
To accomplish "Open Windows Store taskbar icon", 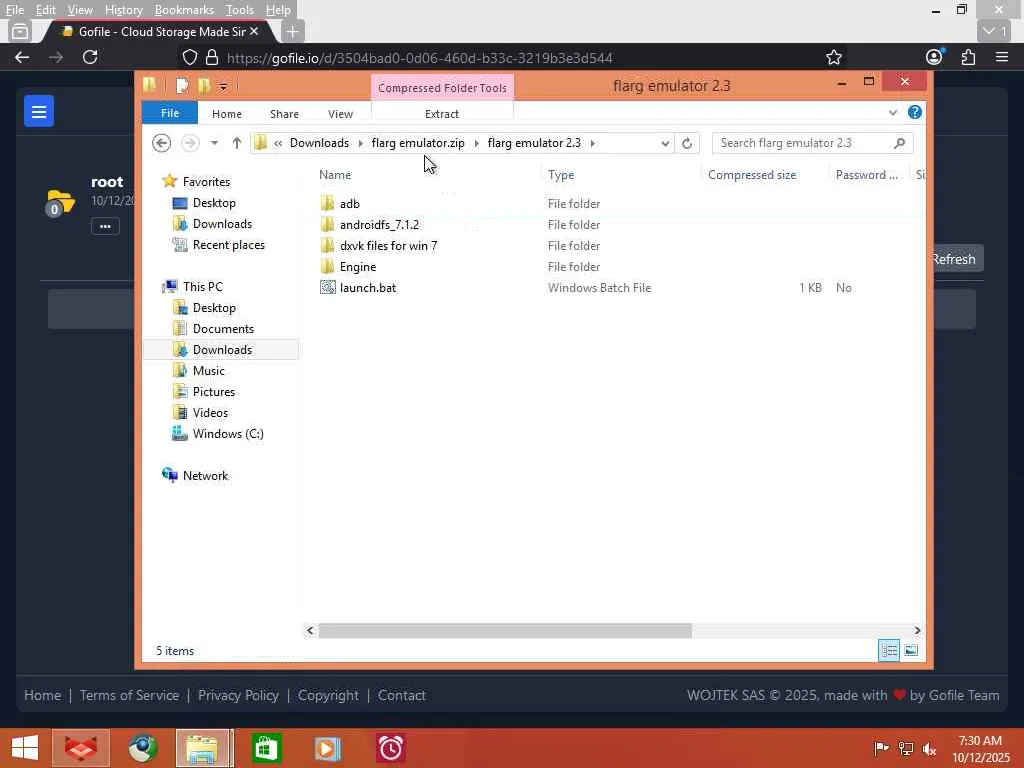I will click(x=266, y=748).
